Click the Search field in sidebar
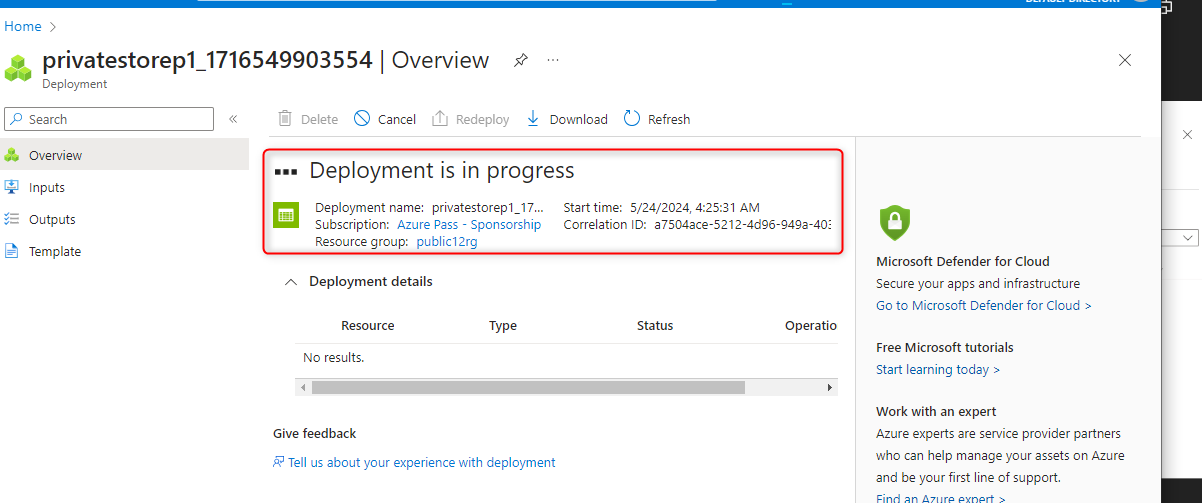Viewport: 1202px width, 503px height. click(x=109, y=119)
